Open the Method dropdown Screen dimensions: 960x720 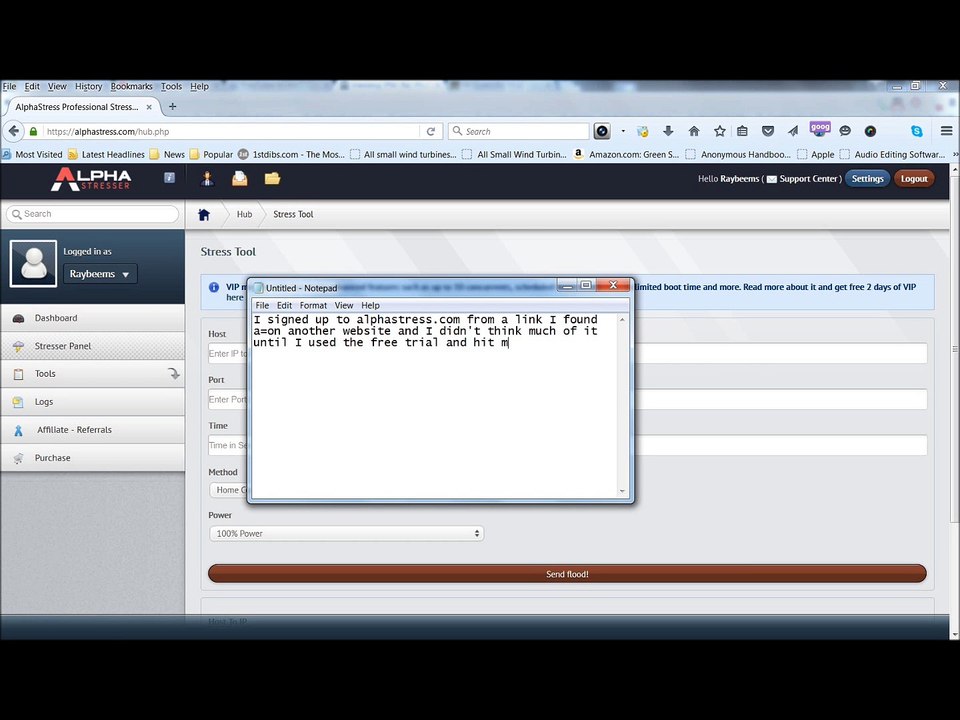pos(228,490)
